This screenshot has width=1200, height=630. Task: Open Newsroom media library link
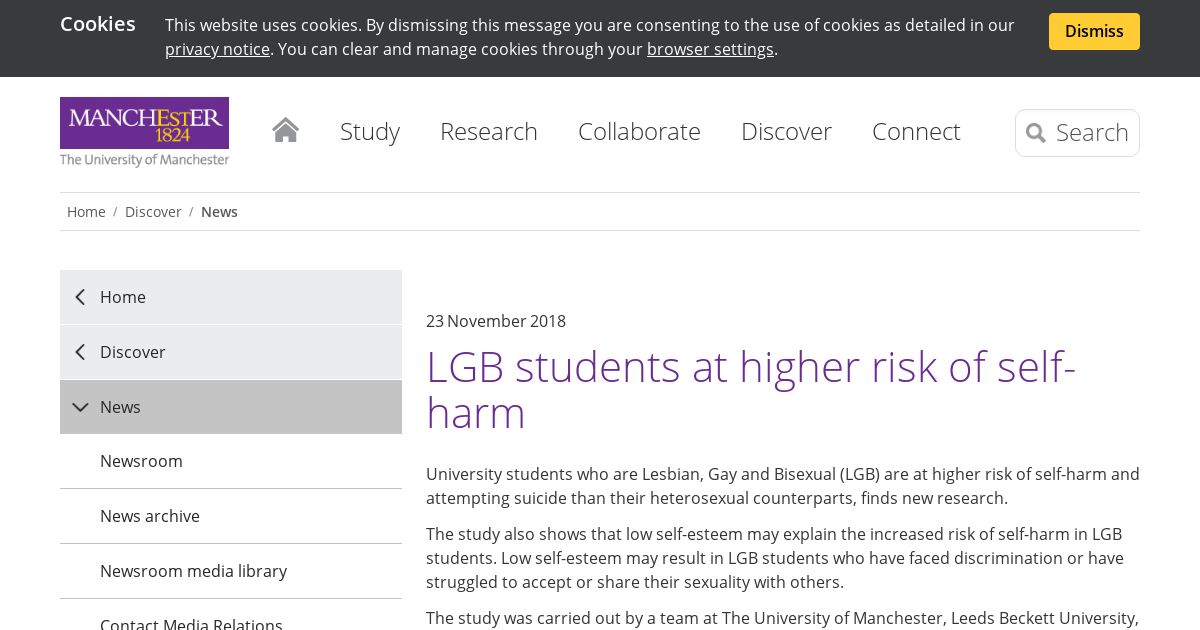pyautogui.click(x=193, y=571)
